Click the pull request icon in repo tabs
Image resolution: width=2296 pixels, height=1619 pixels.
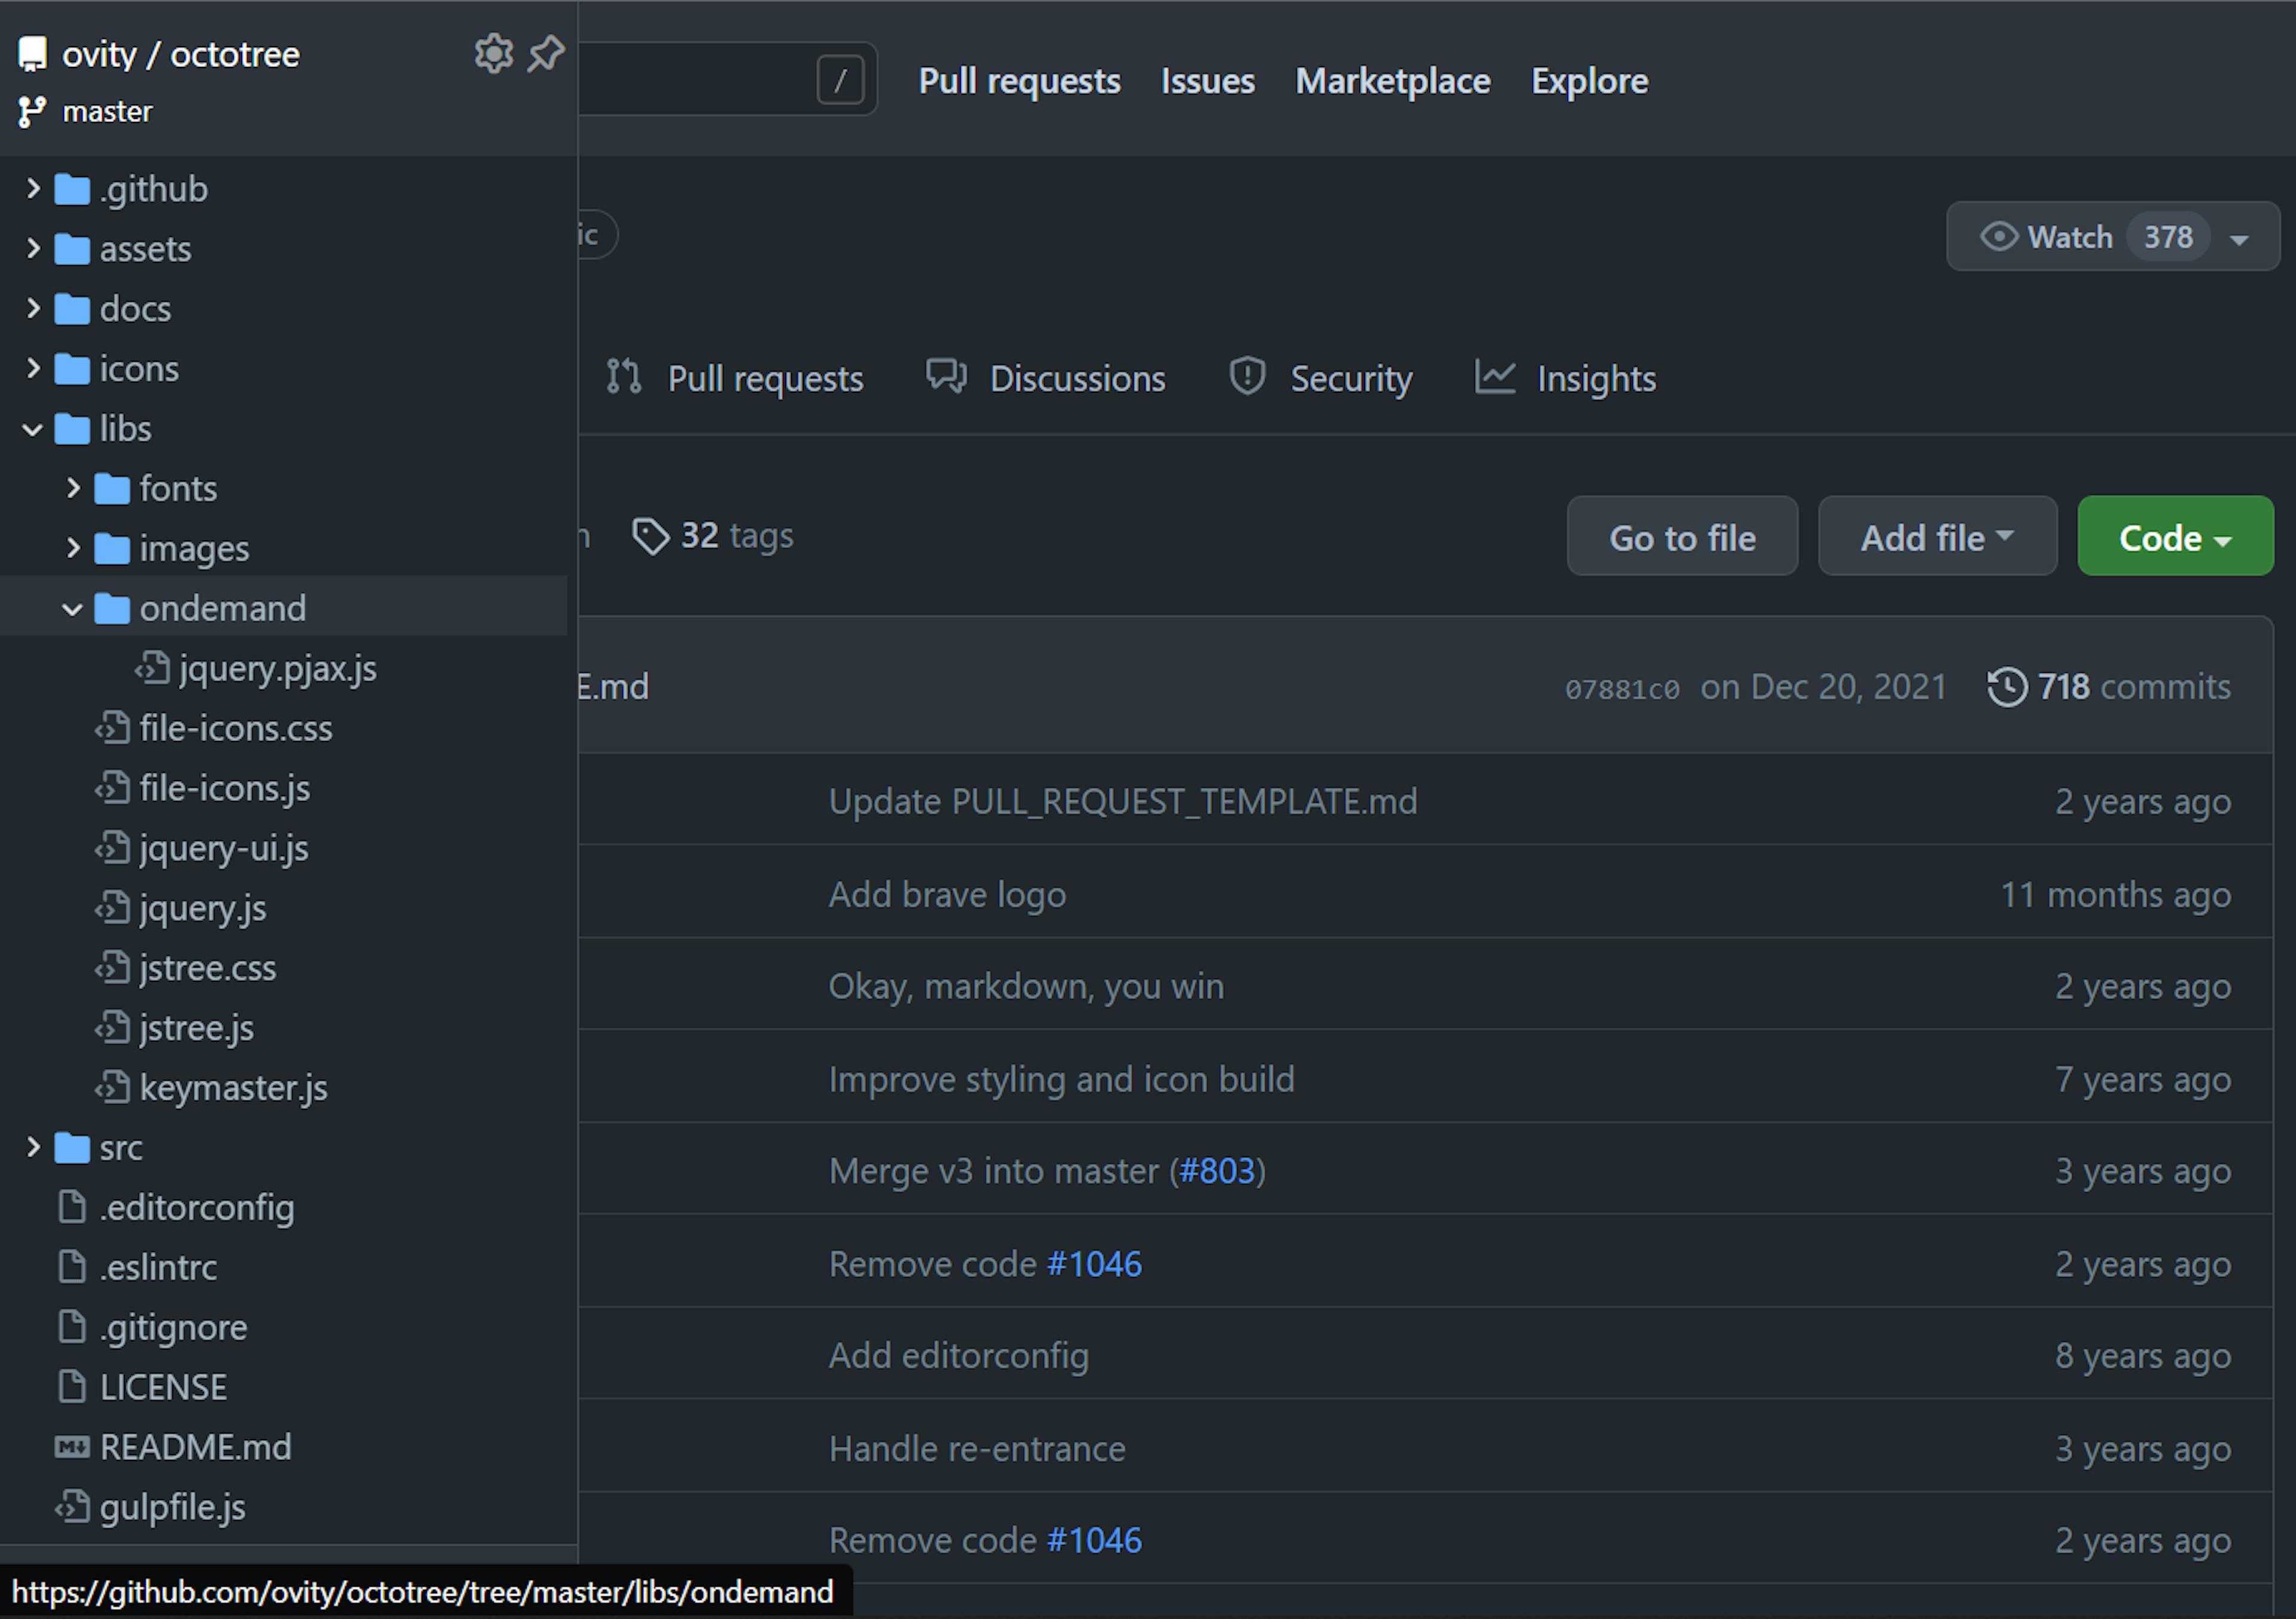point(624,377)
